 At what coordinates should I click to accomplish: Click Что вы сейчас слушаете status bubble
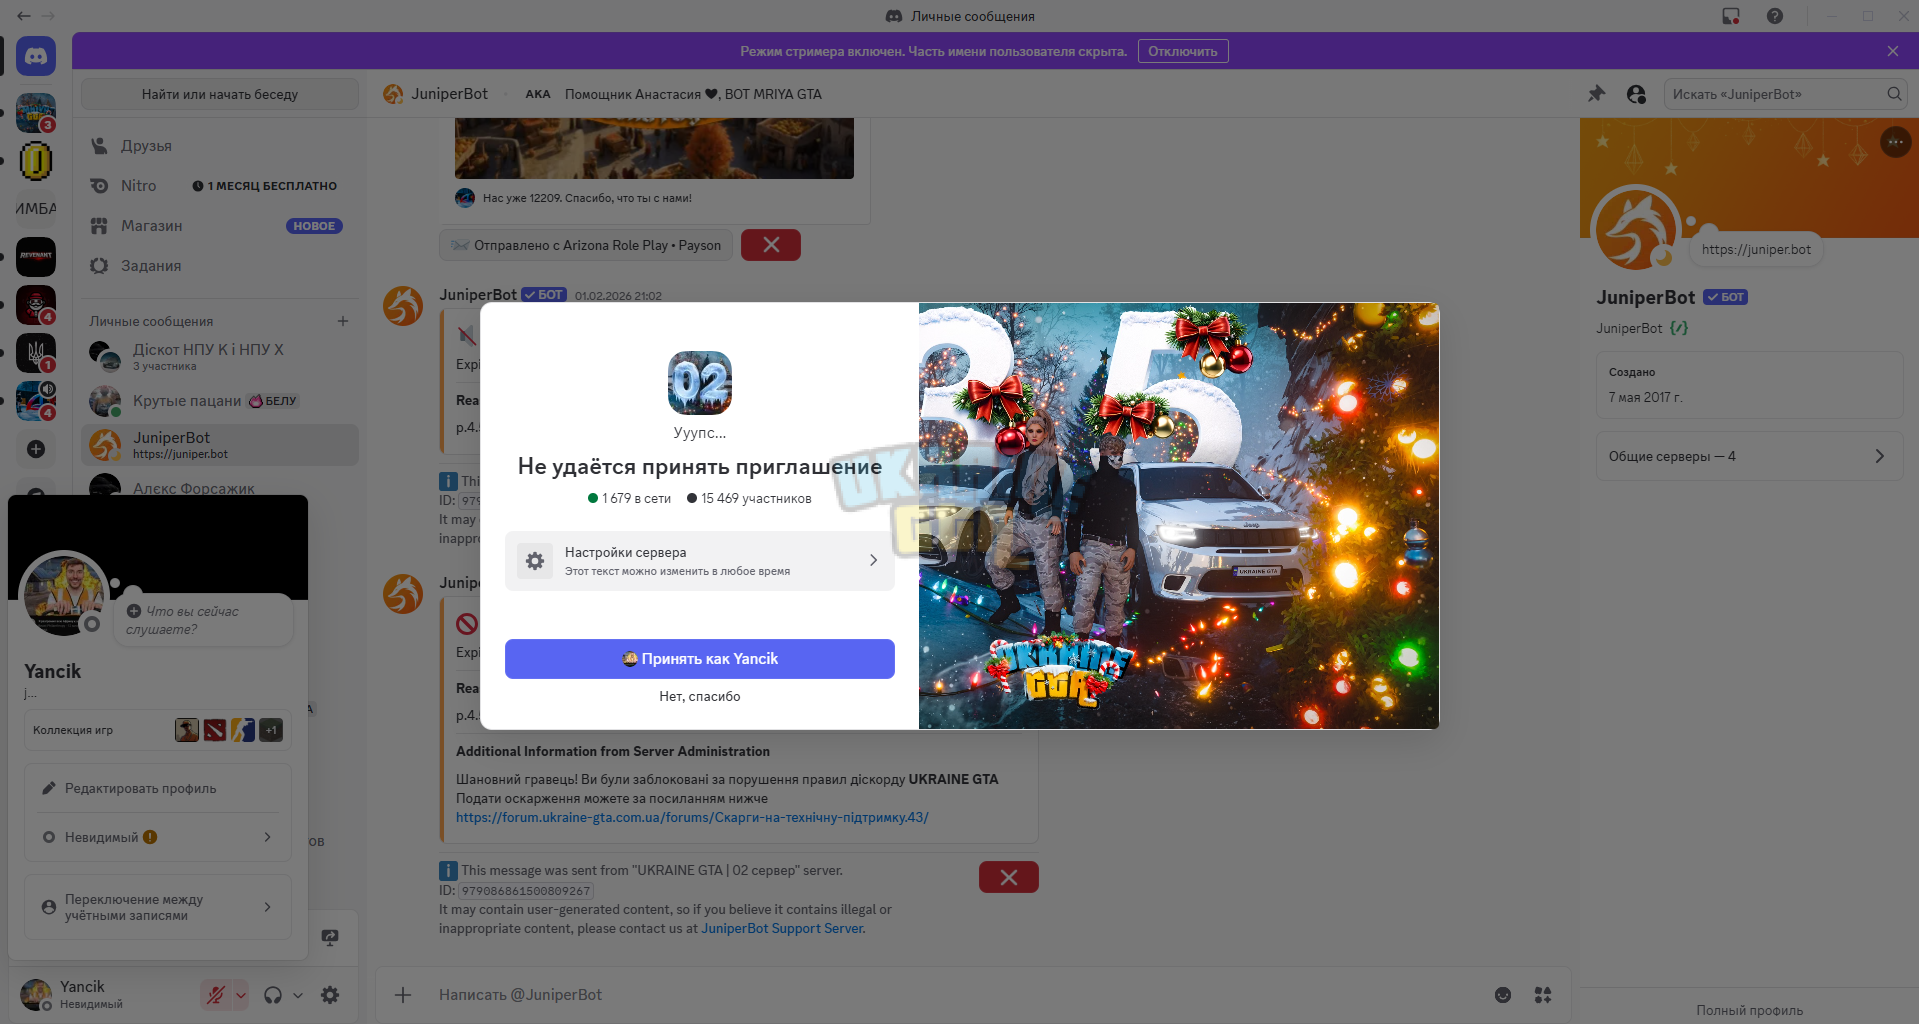click(x=203, y=620)
